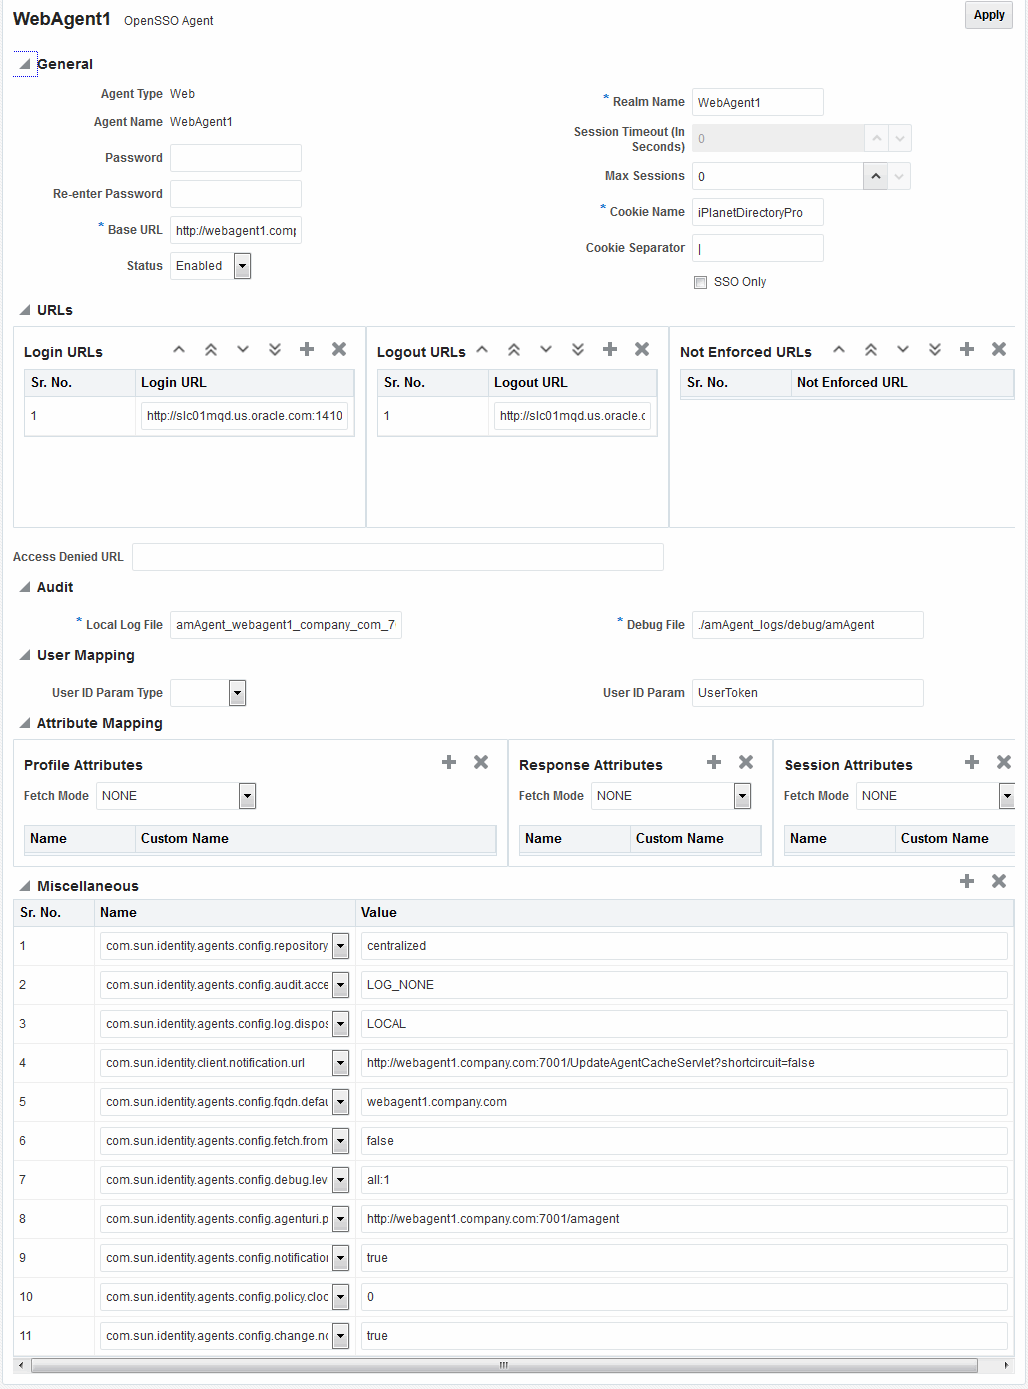Move Not Enforced URL to top

coord(871,349)
